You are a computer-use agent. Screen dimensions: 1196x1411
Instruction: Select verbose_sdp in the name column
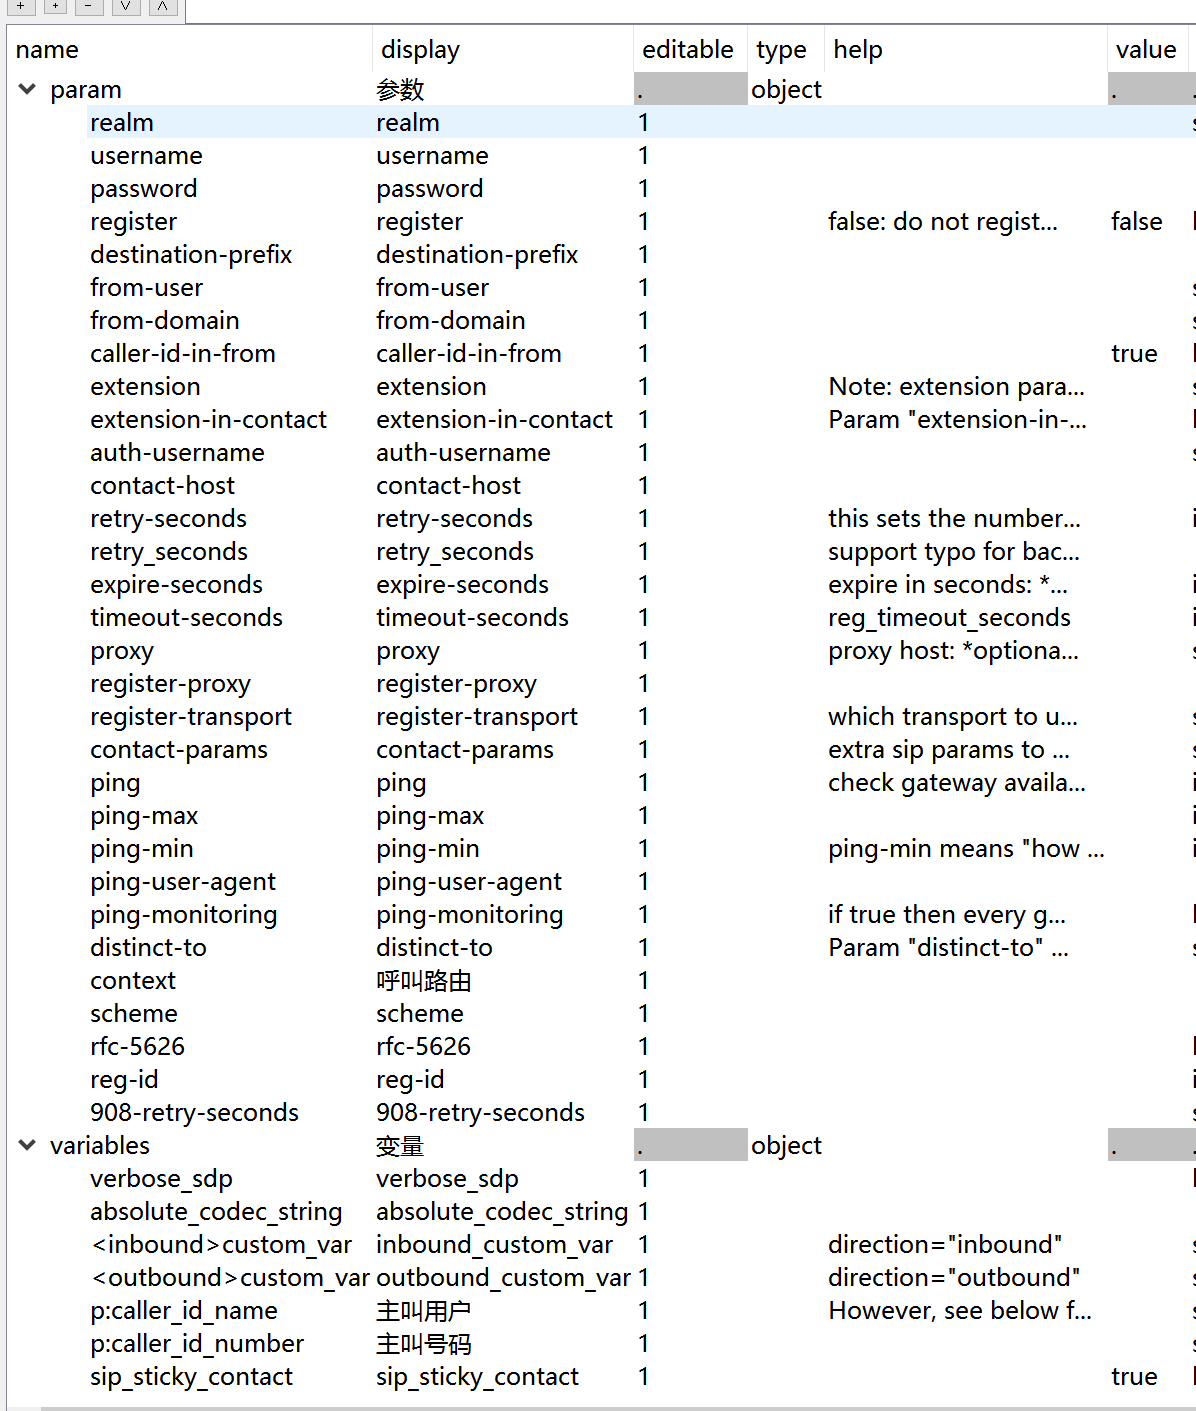tap(161, 1179)
